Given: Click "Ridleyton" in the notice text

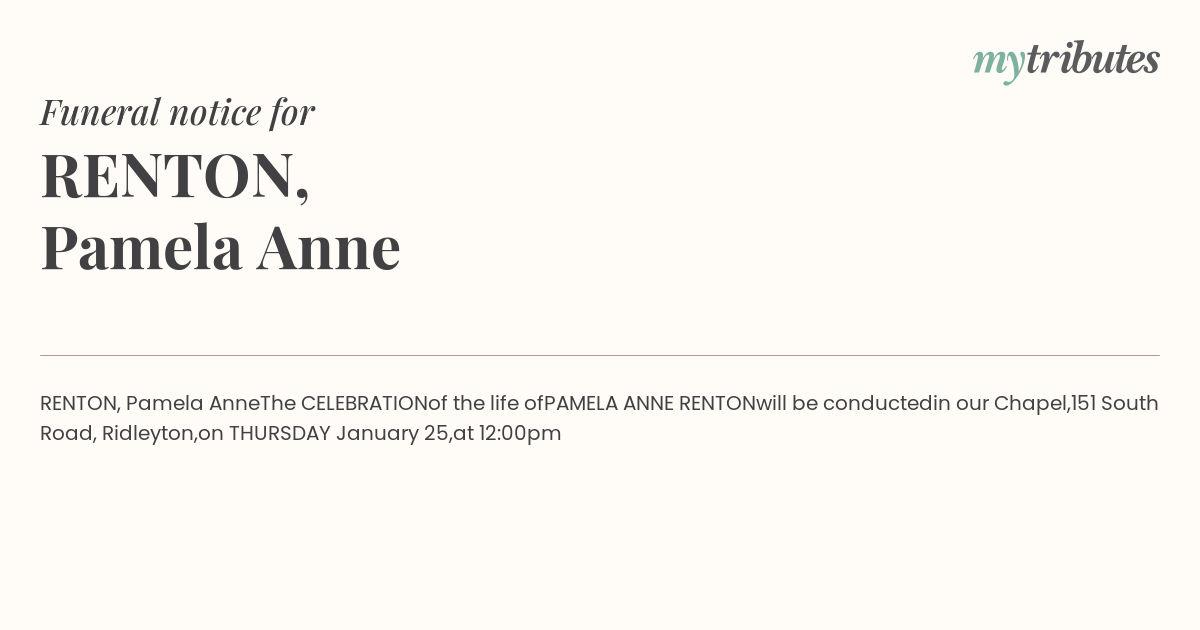Looking at the screenshot, I should pyautogui.click(x=147, y=434).
